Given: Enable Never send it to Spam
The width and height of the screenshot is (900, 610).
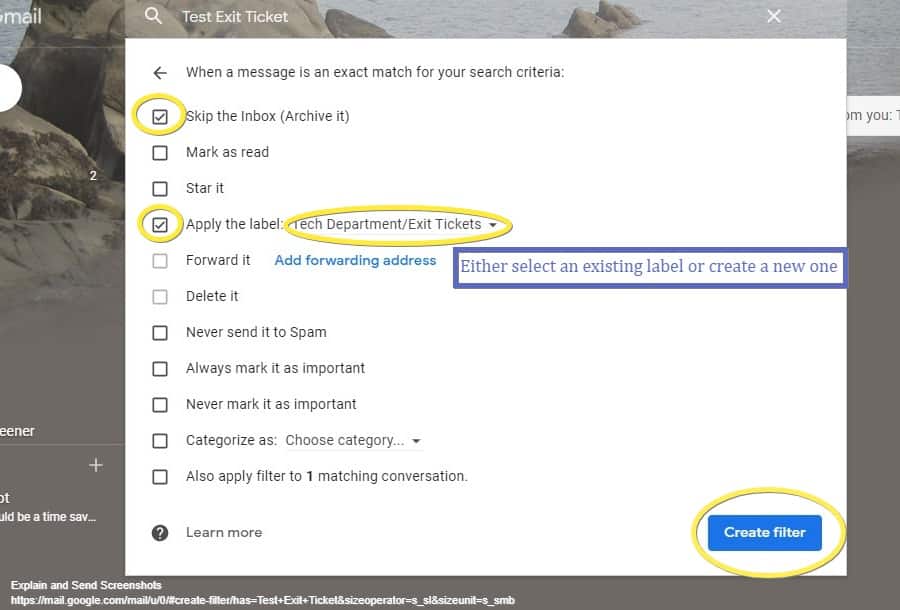Looking at the screenshot, I should (x=160, y=332).
